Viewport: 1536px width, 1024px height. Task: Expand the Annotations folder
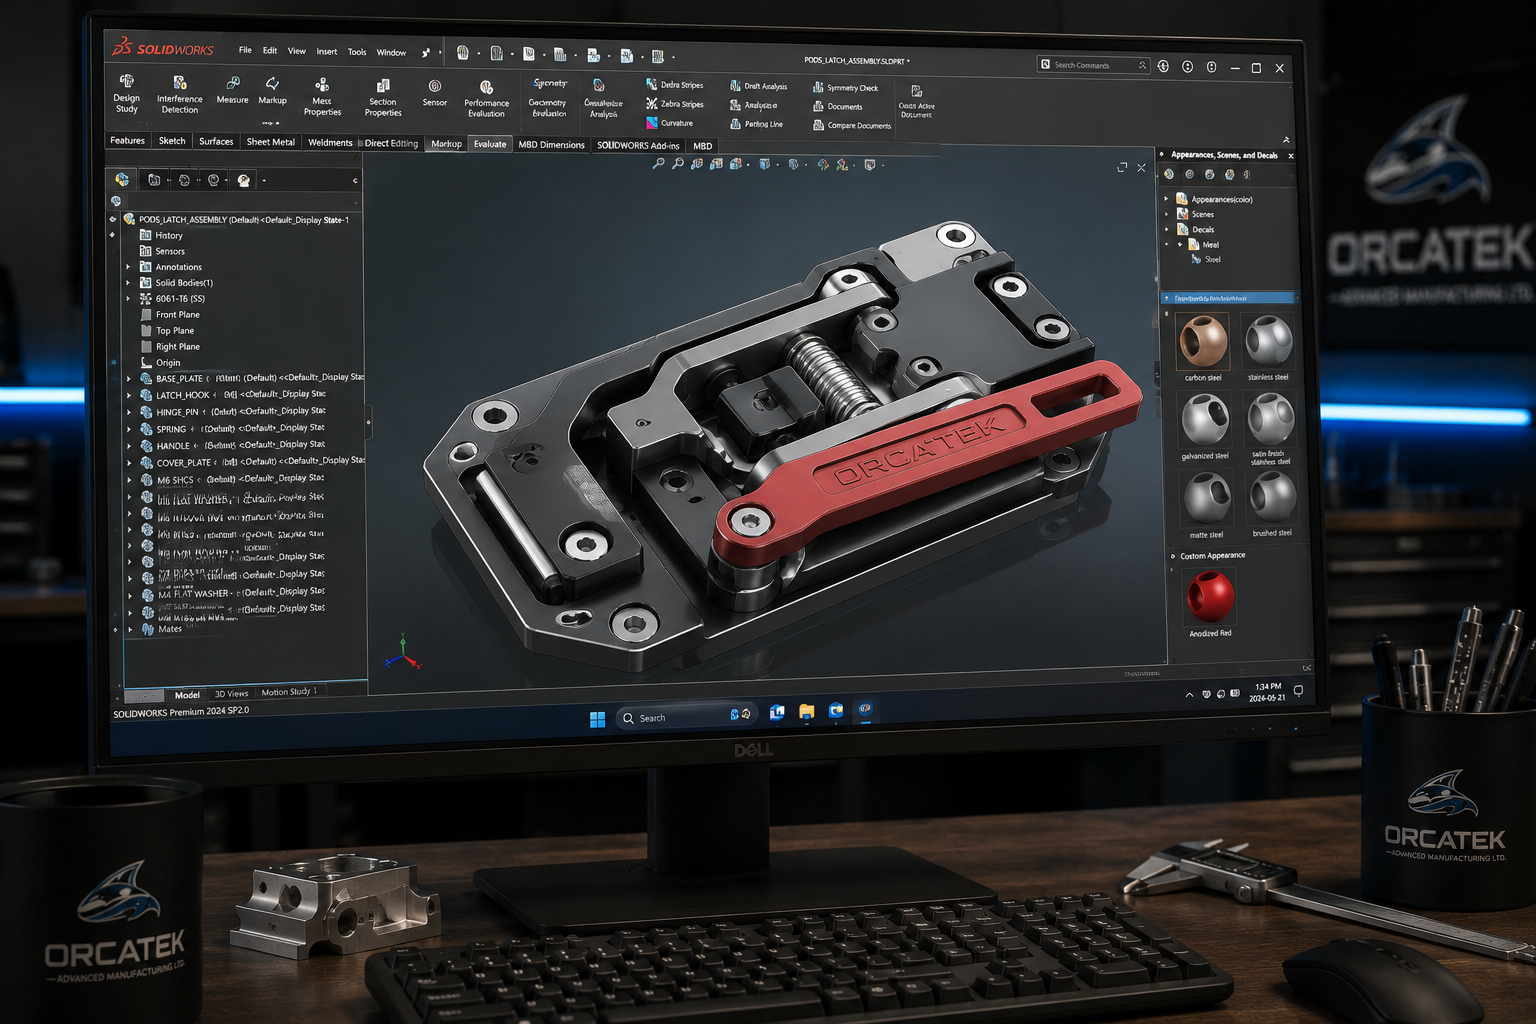coord(128,267)
